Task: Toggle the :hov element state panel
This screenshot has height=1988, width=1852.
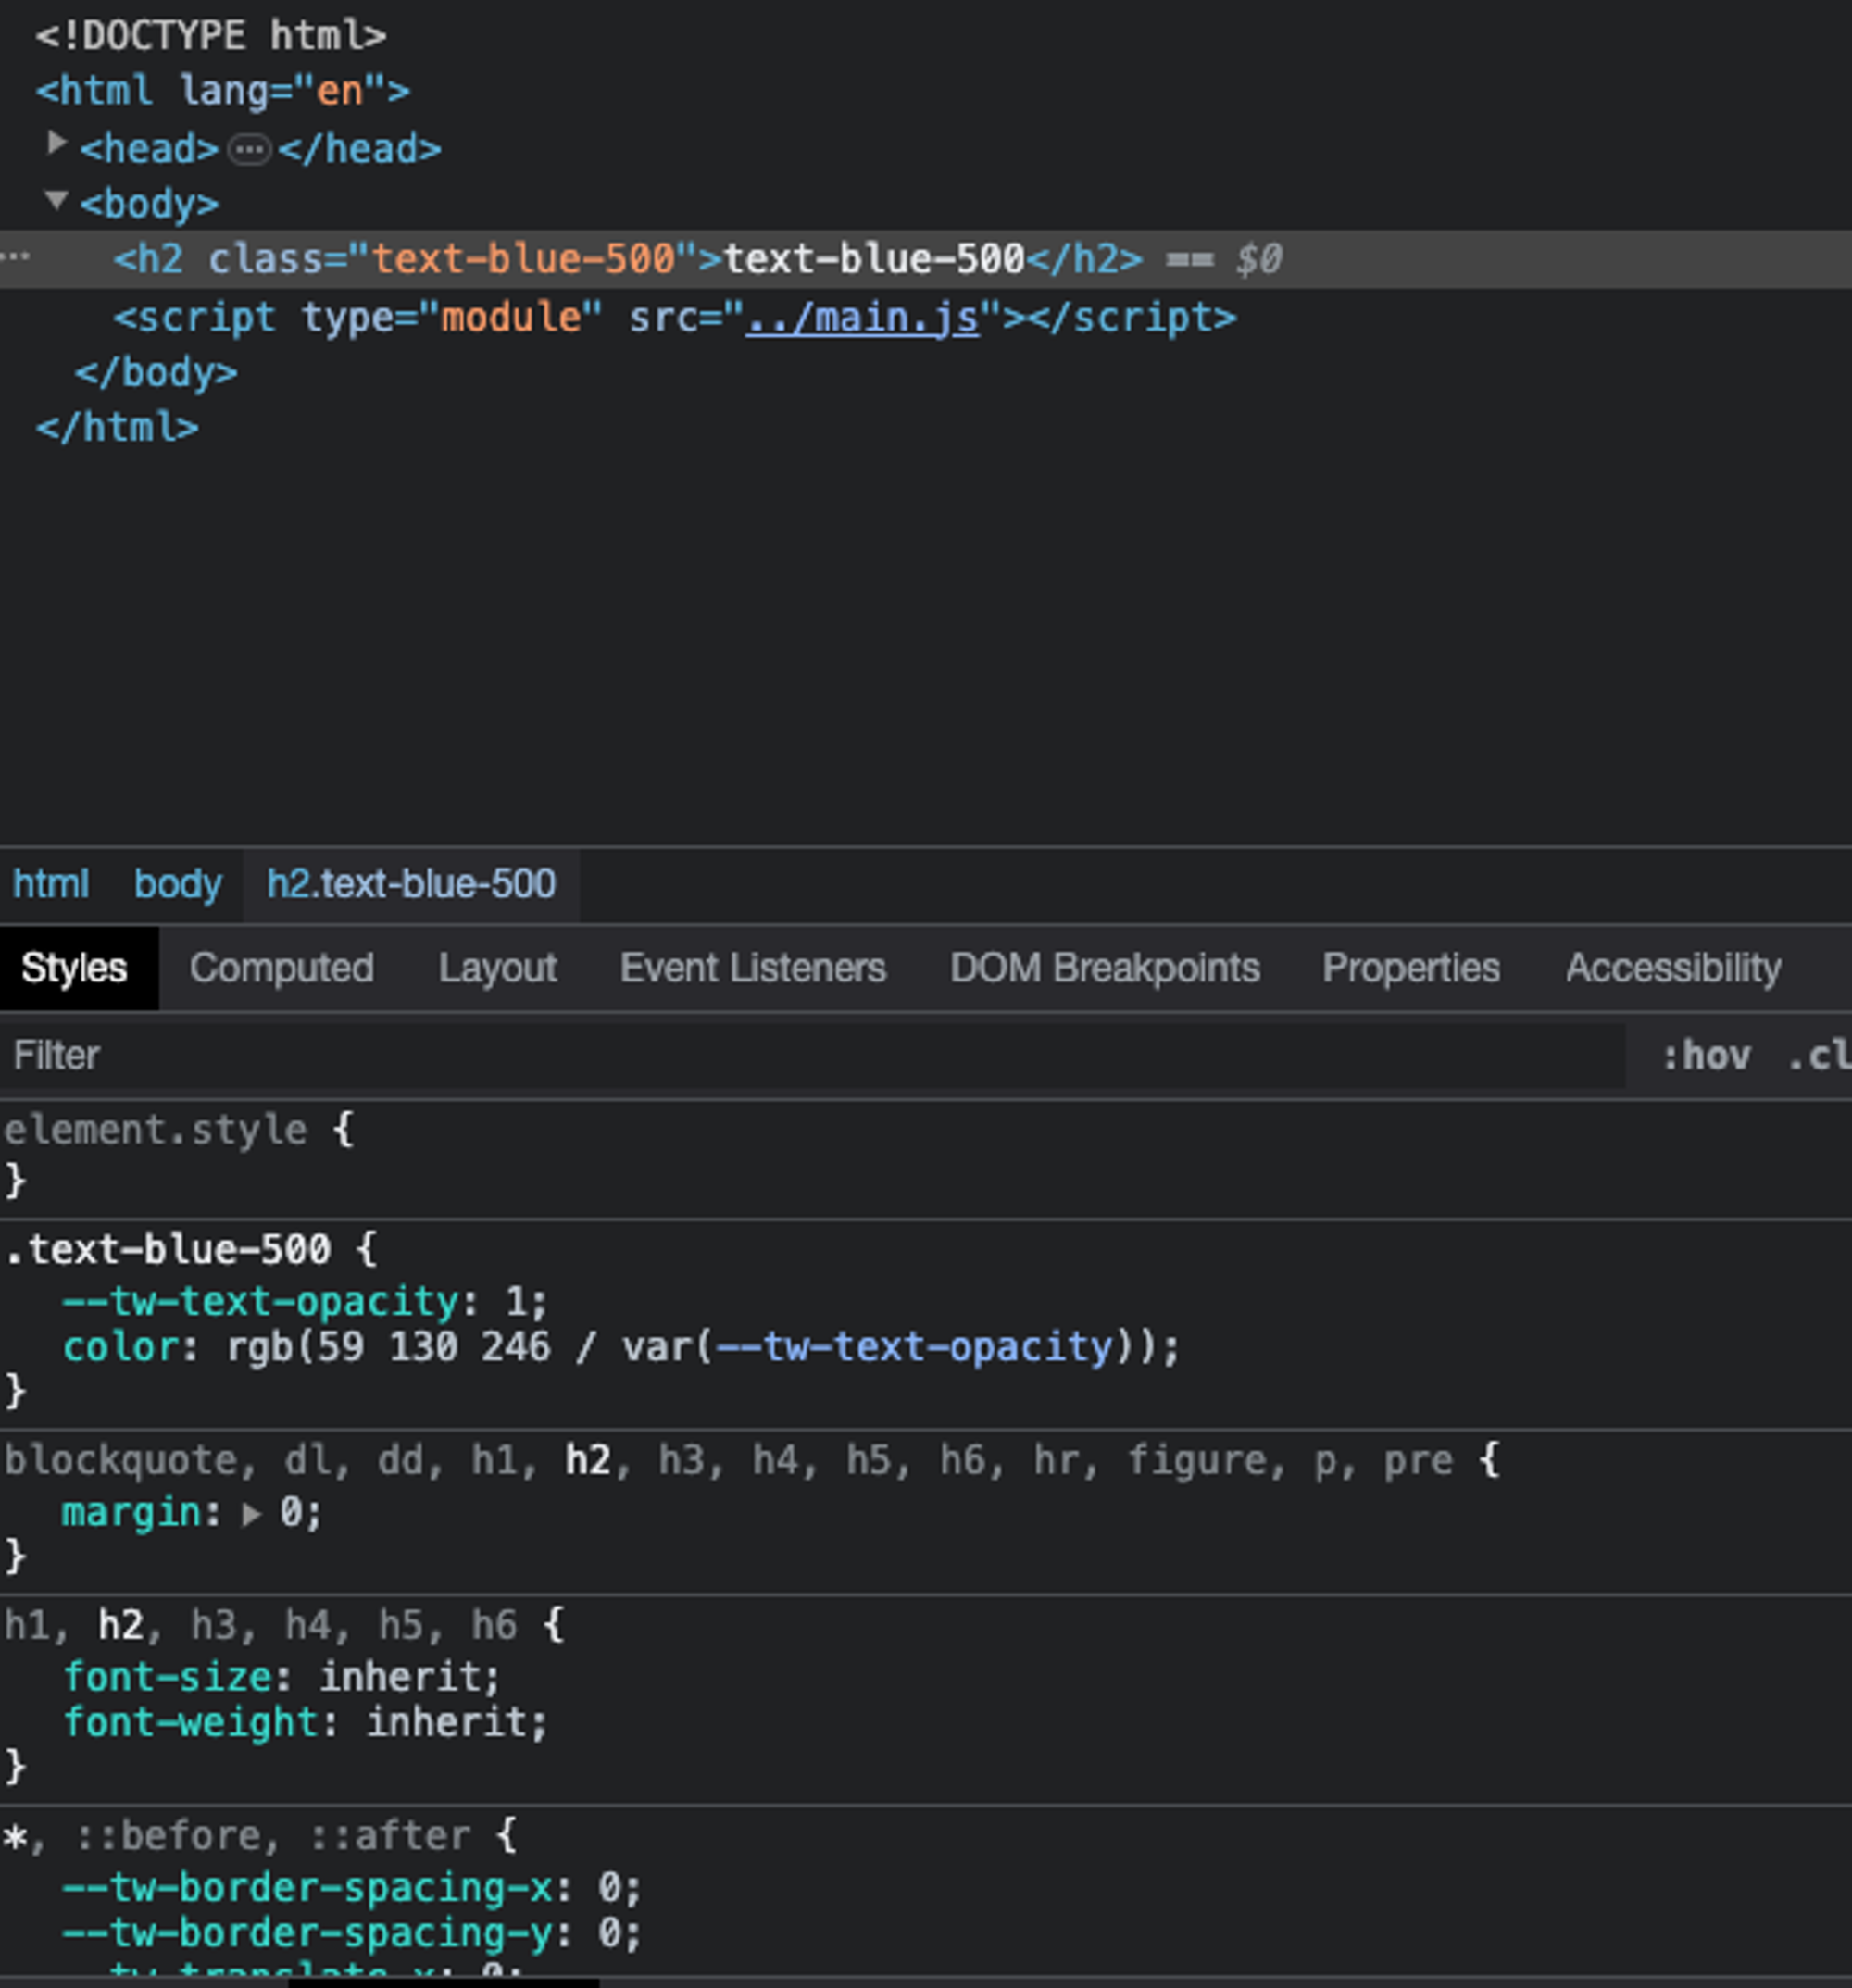Action: pos(1706,1056)
